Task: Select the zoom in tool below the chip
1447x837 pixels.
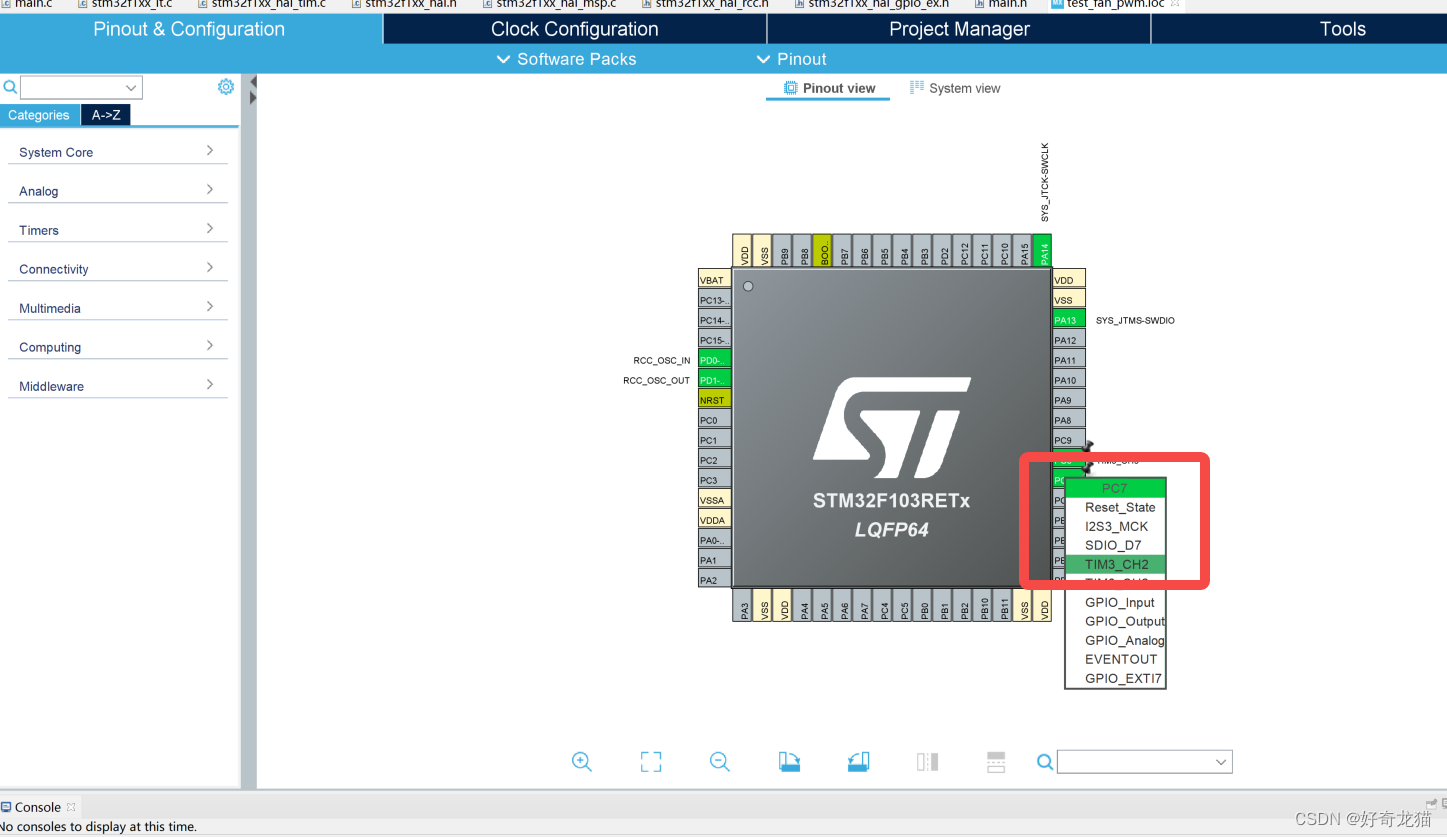Action: [x=582, y=761]
